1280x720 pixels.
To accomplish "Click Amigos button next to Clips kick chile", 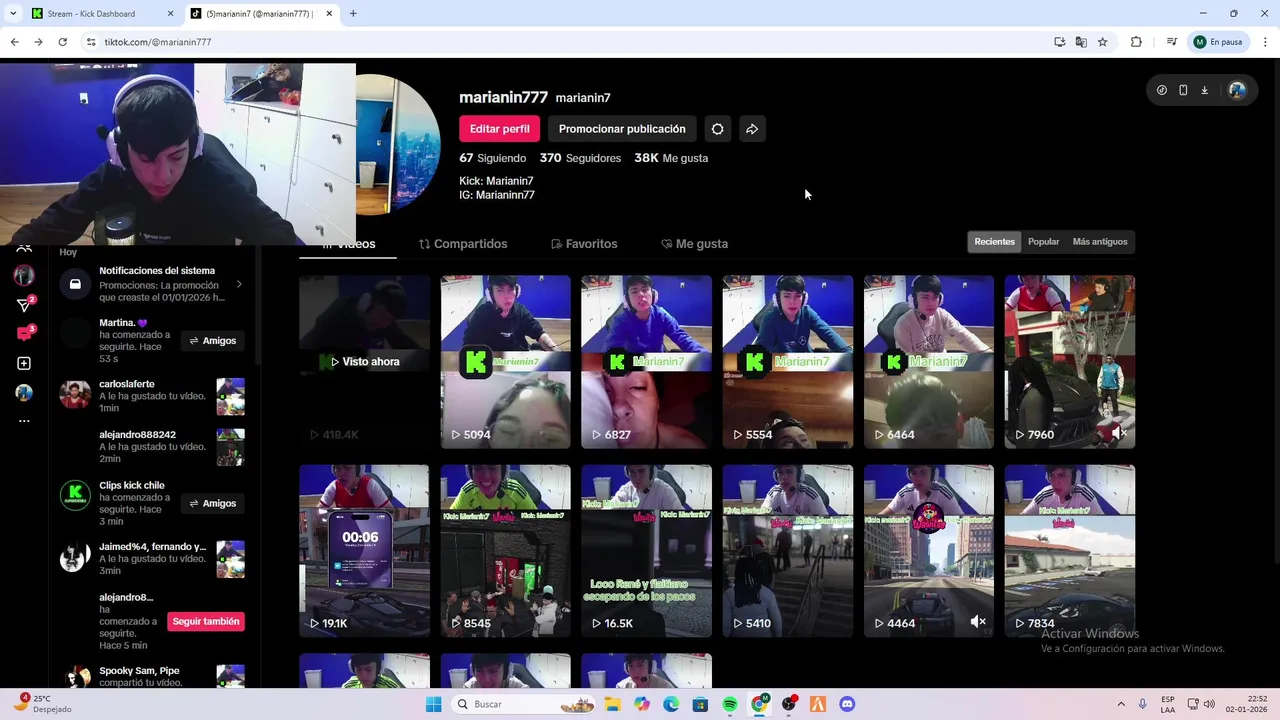I will [213, 504].
